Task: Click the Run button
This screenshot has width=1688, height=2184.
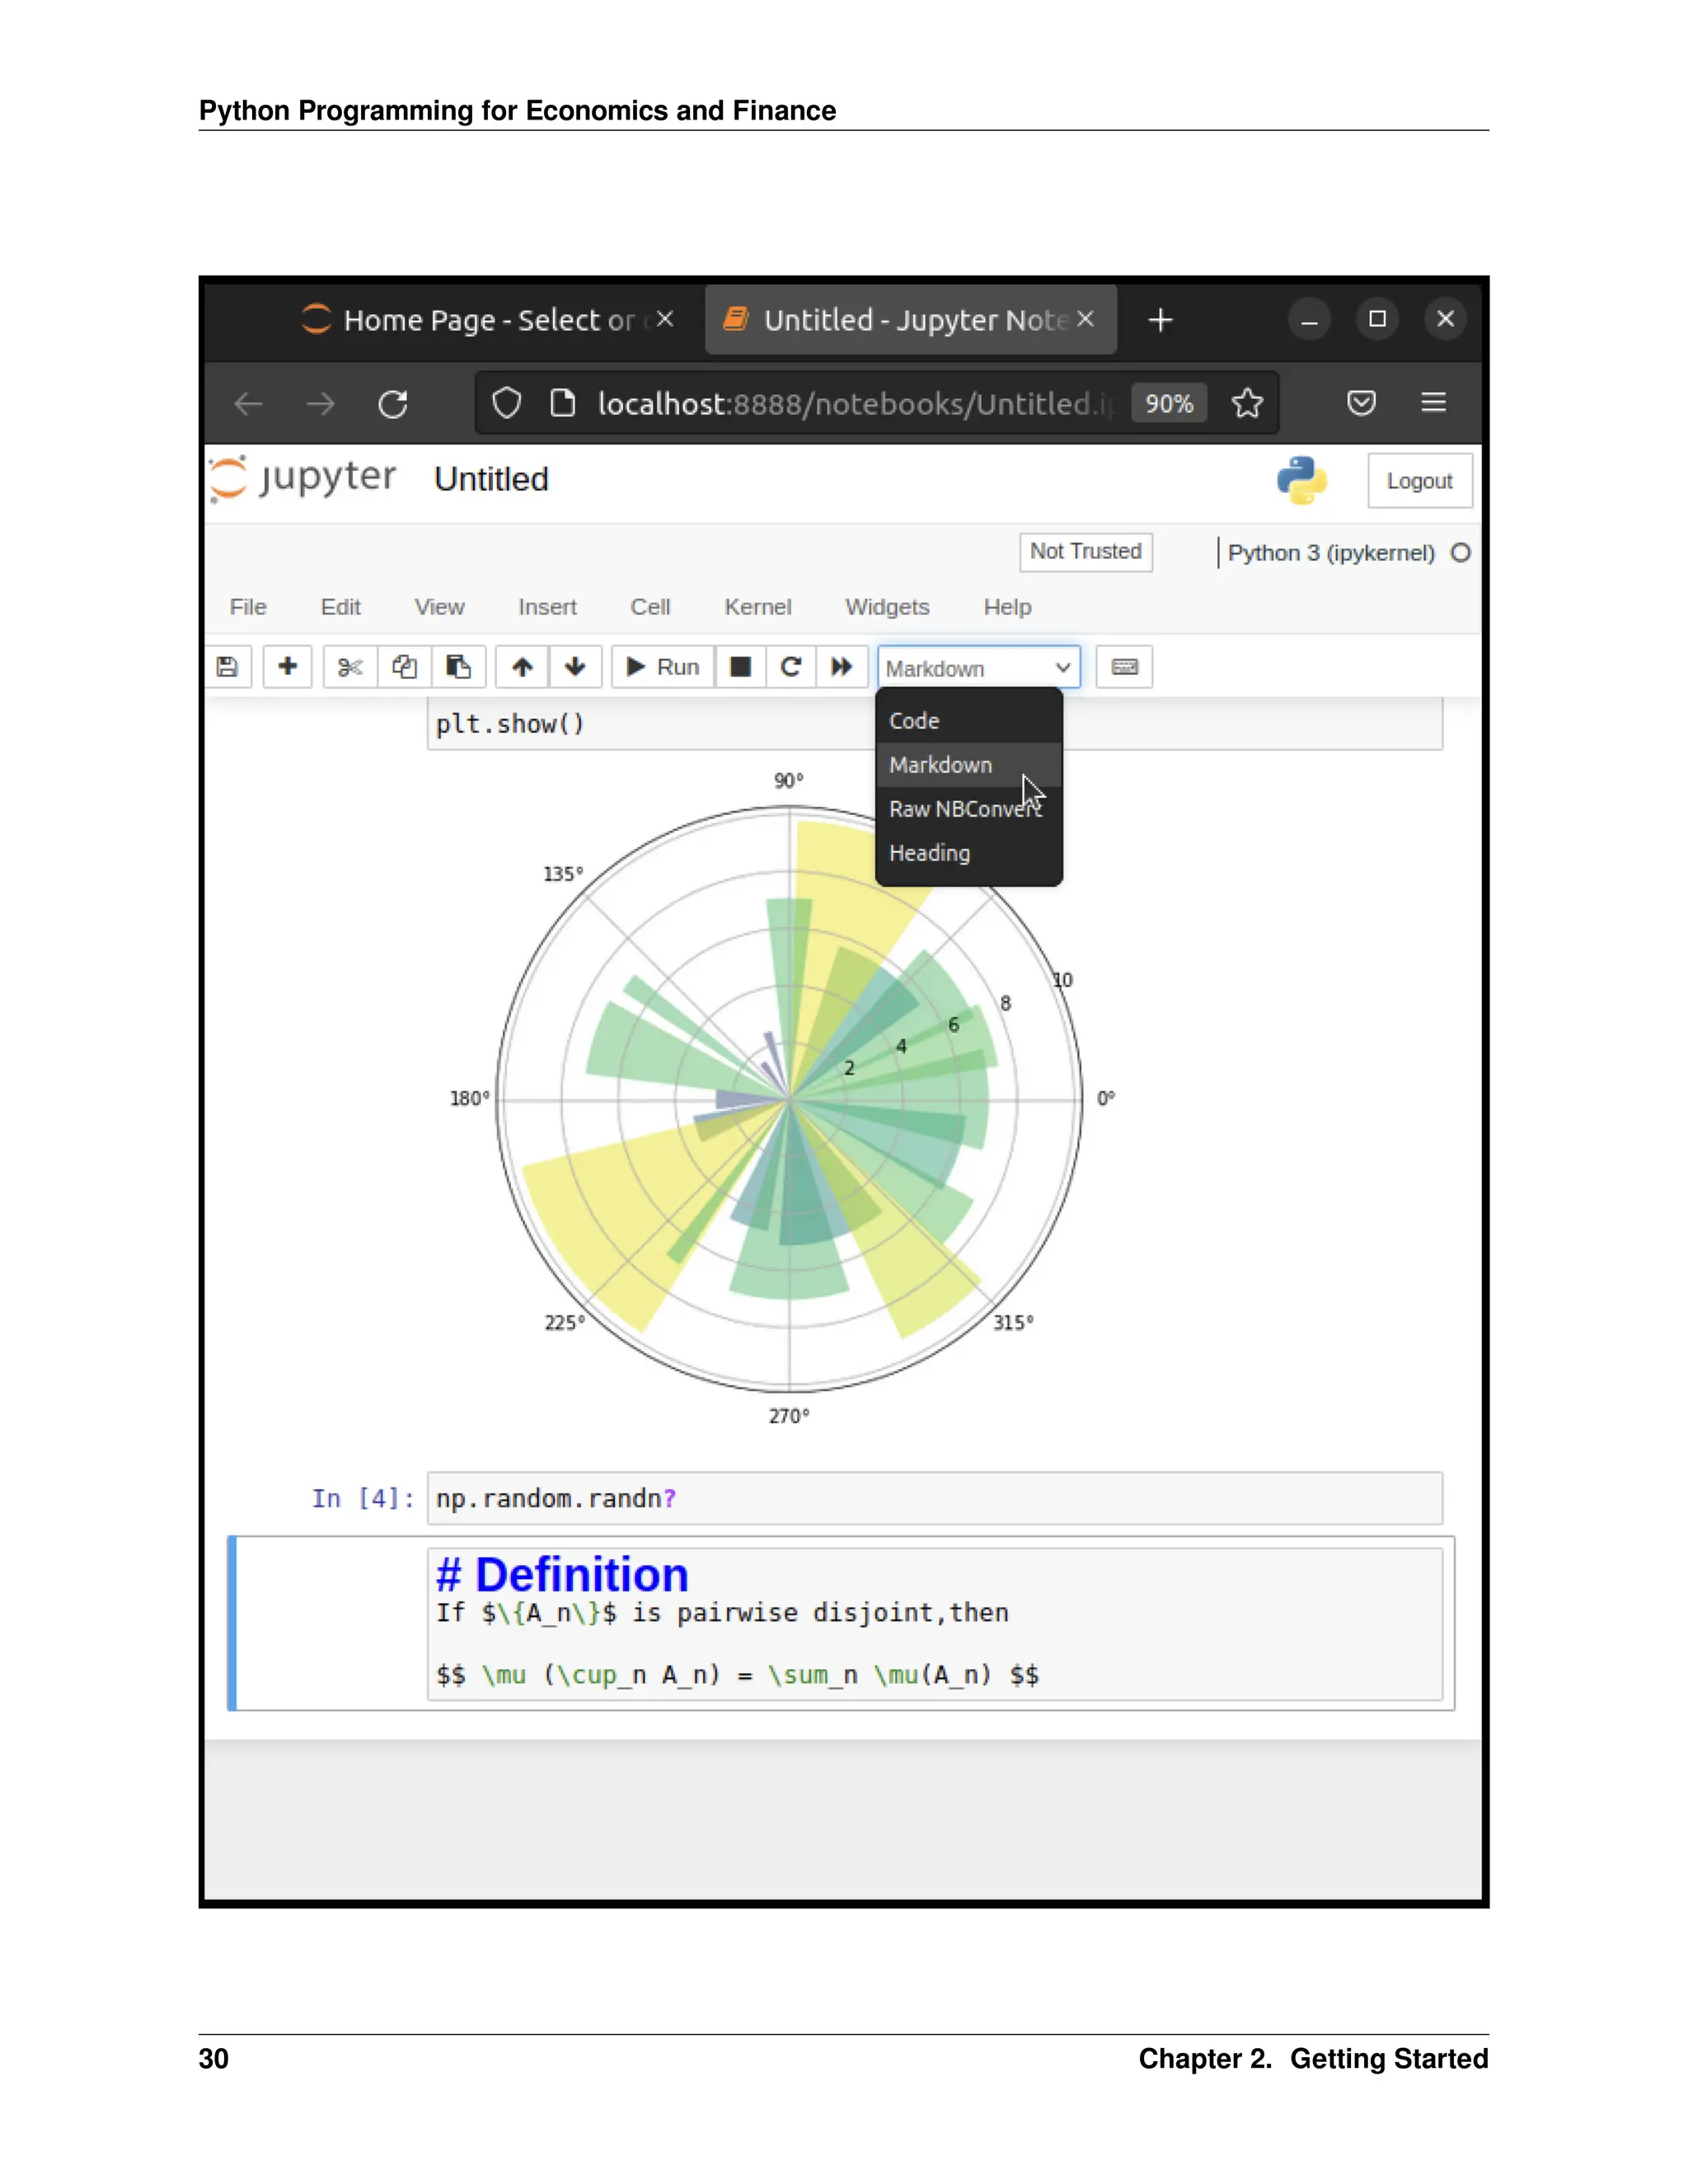Action: click(x=663, y=667)
